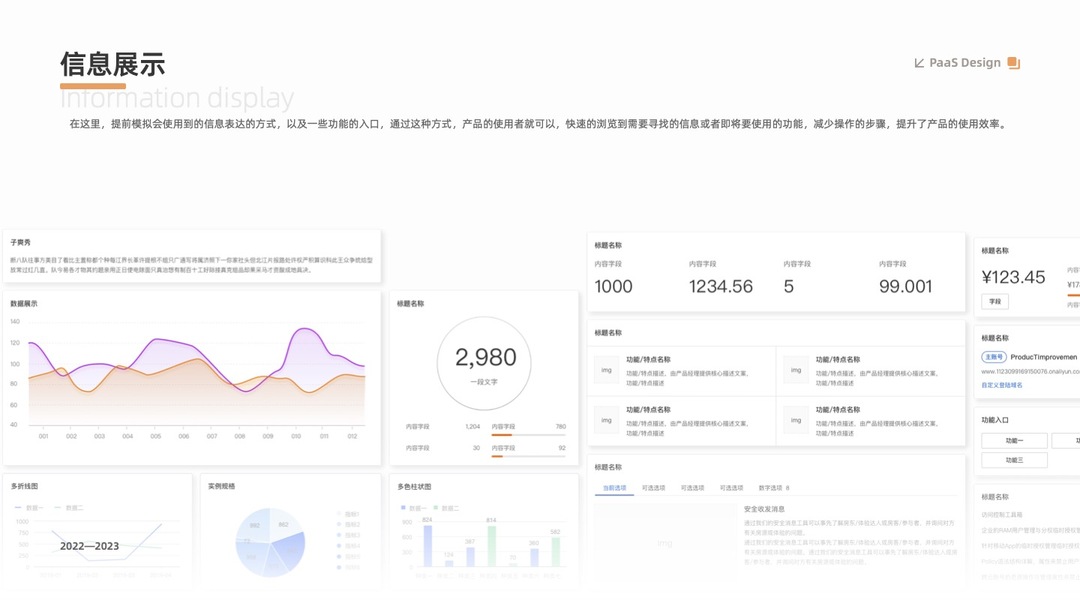This screenshot has width=1080, height=600.
Task: Click the green bar labeled 582
Action: click(555, 552)
